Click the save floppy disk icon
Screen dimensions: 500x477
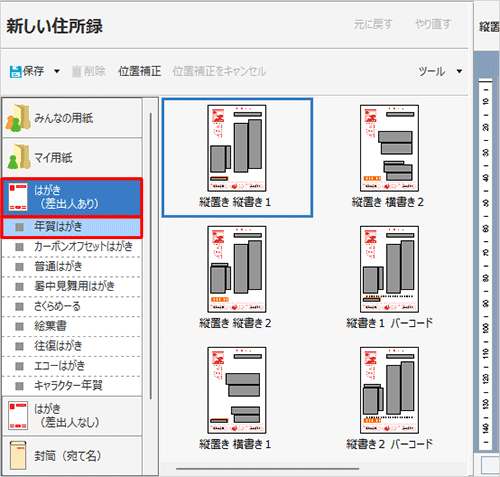coord(15,71)
